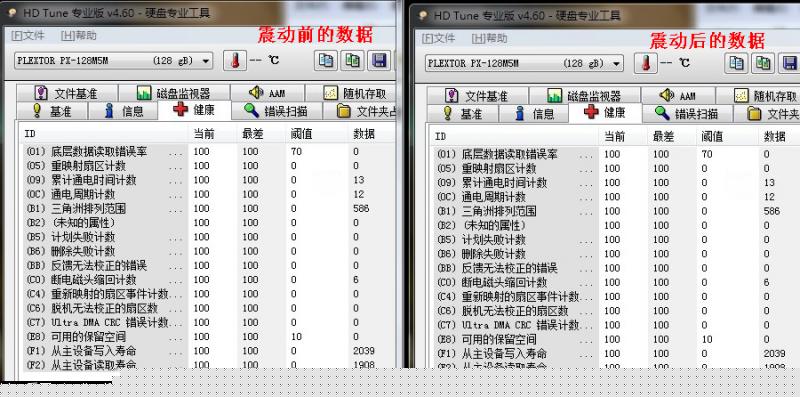Select row (未知的属性) in left window
The width and height of the screenshot is (800, 397).
coord(208,223)
